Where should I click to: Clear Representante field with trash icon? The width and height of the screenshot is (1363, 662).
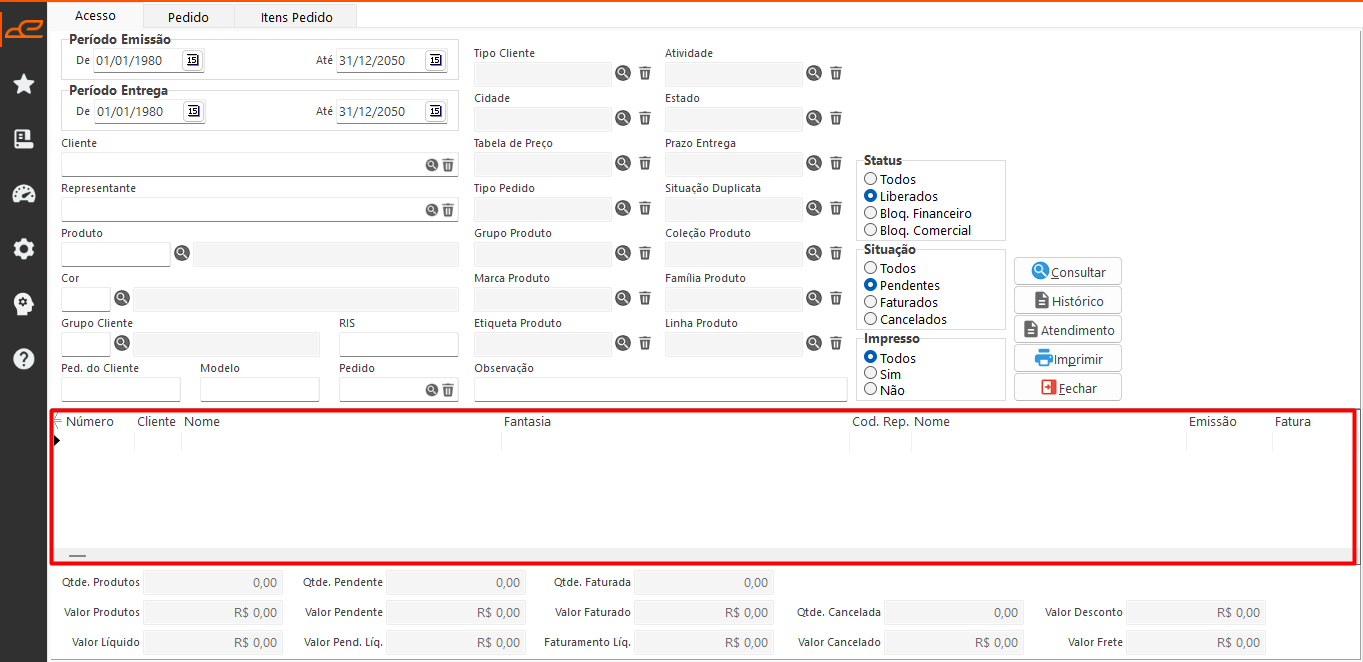[448, 210]
